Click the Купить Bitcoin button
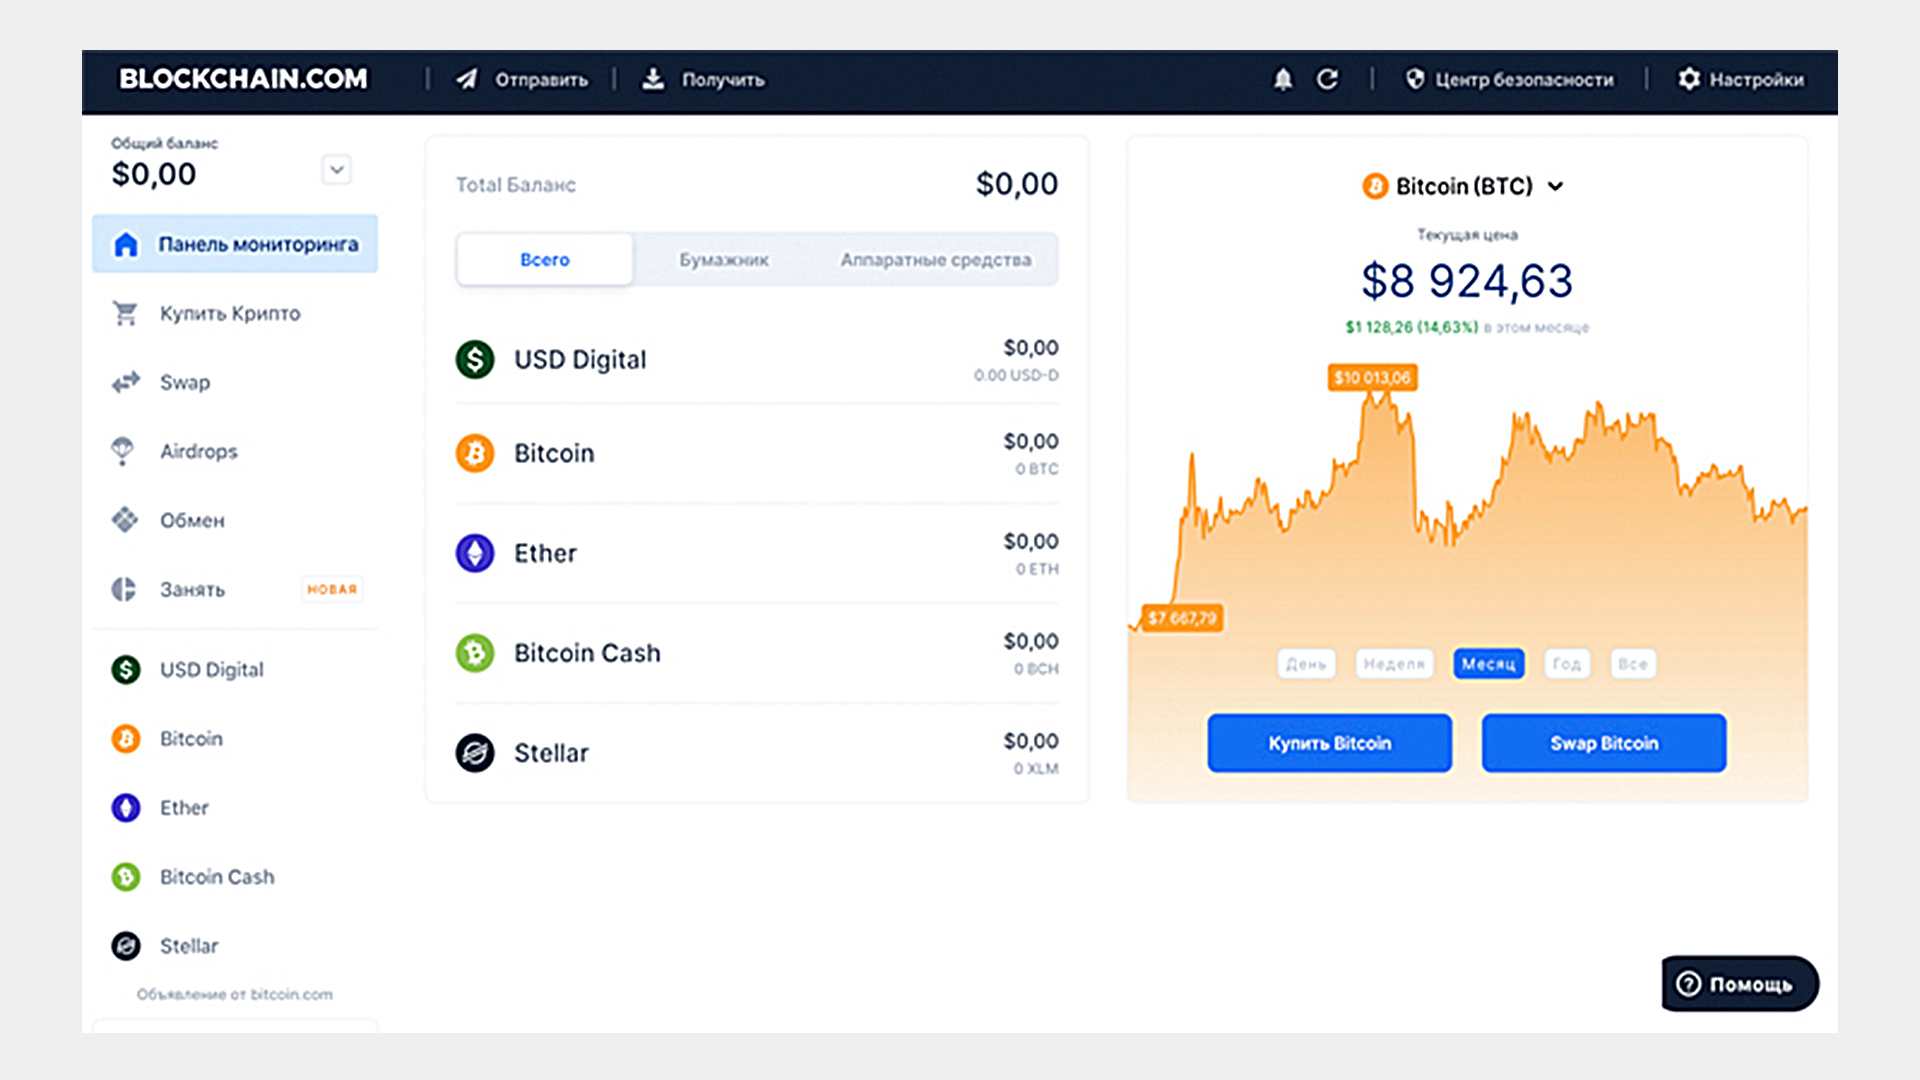This screenshot has width=1920, height=1080. tap(1328, 742)
